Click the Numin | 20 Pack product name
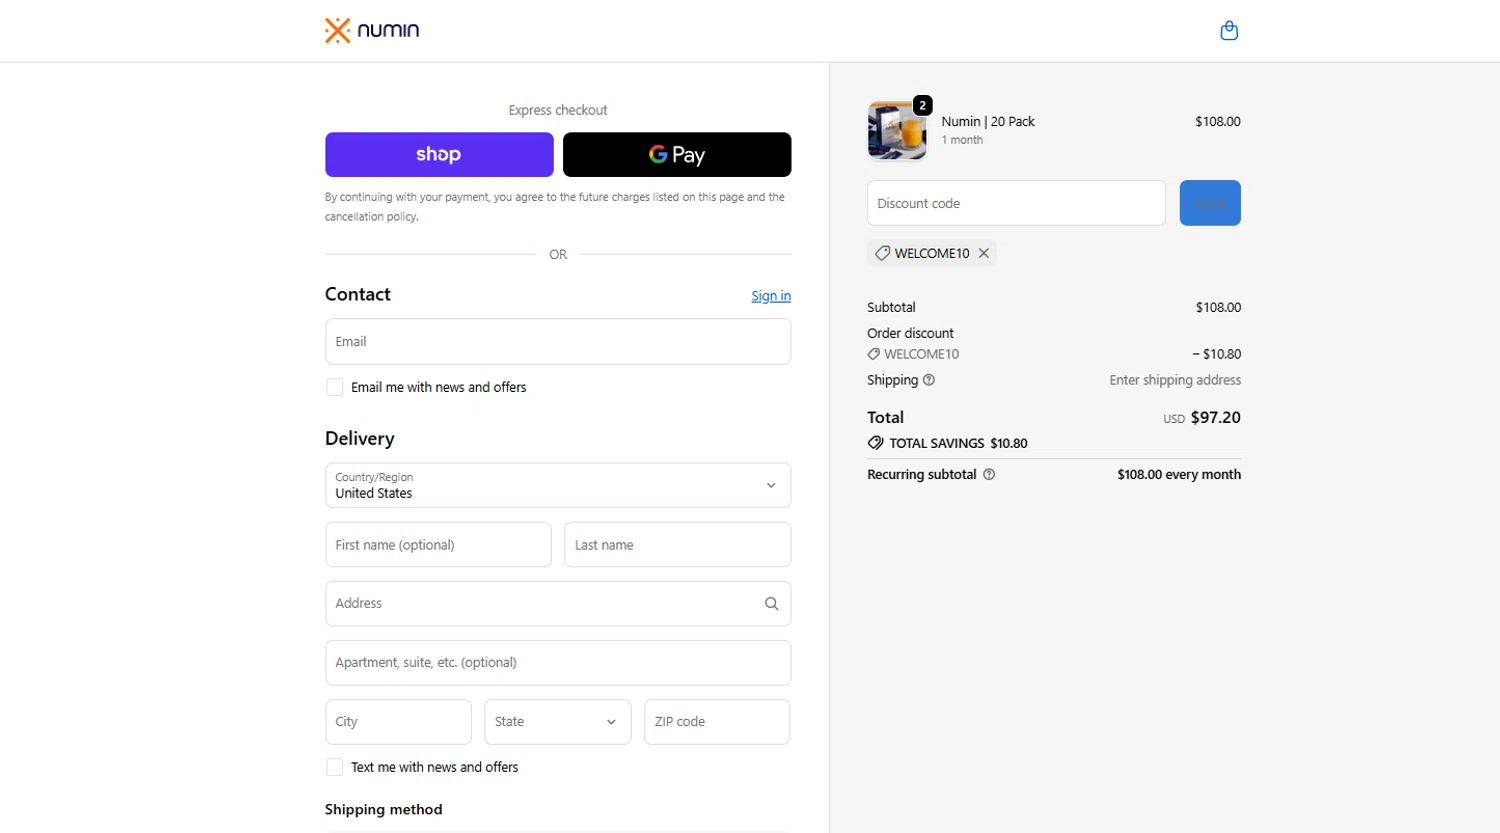Viewport: 1500px width, 833px height. [x=988, y=121]
